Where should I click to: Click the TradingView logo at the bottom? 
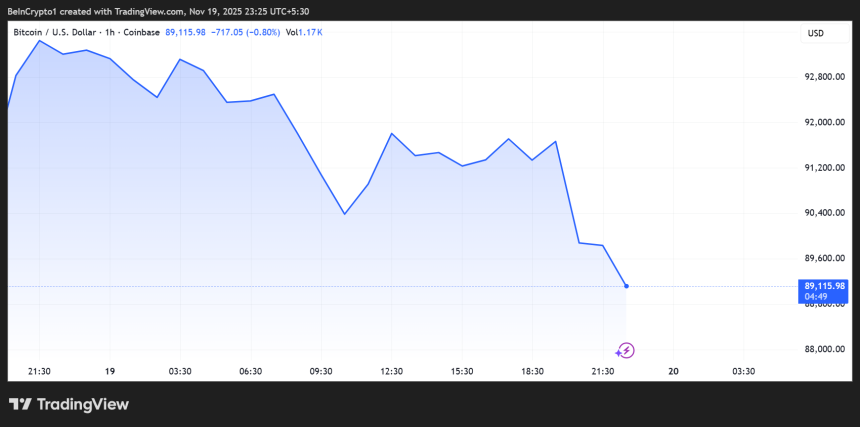(69, 404)
